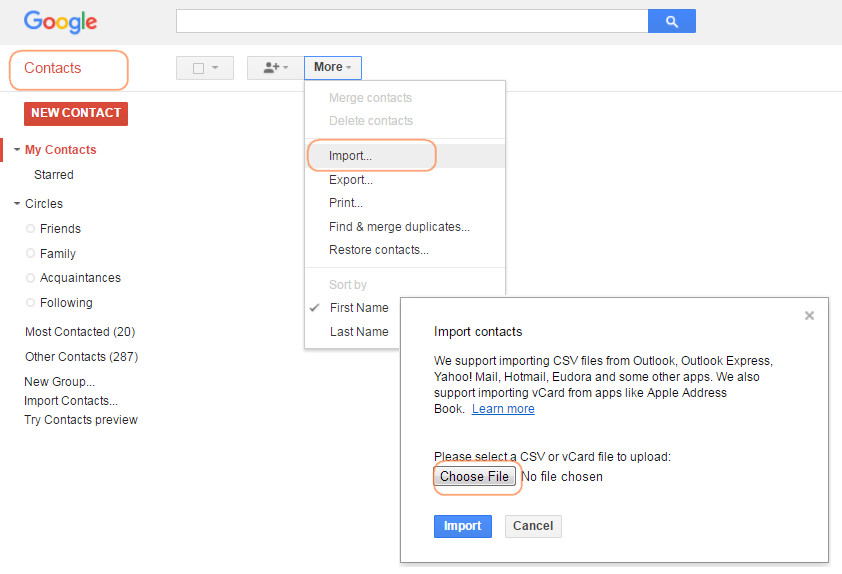Screen dimensions: 842x574
Task: Click the NEW CONTACT button
Action: point(76,113)
